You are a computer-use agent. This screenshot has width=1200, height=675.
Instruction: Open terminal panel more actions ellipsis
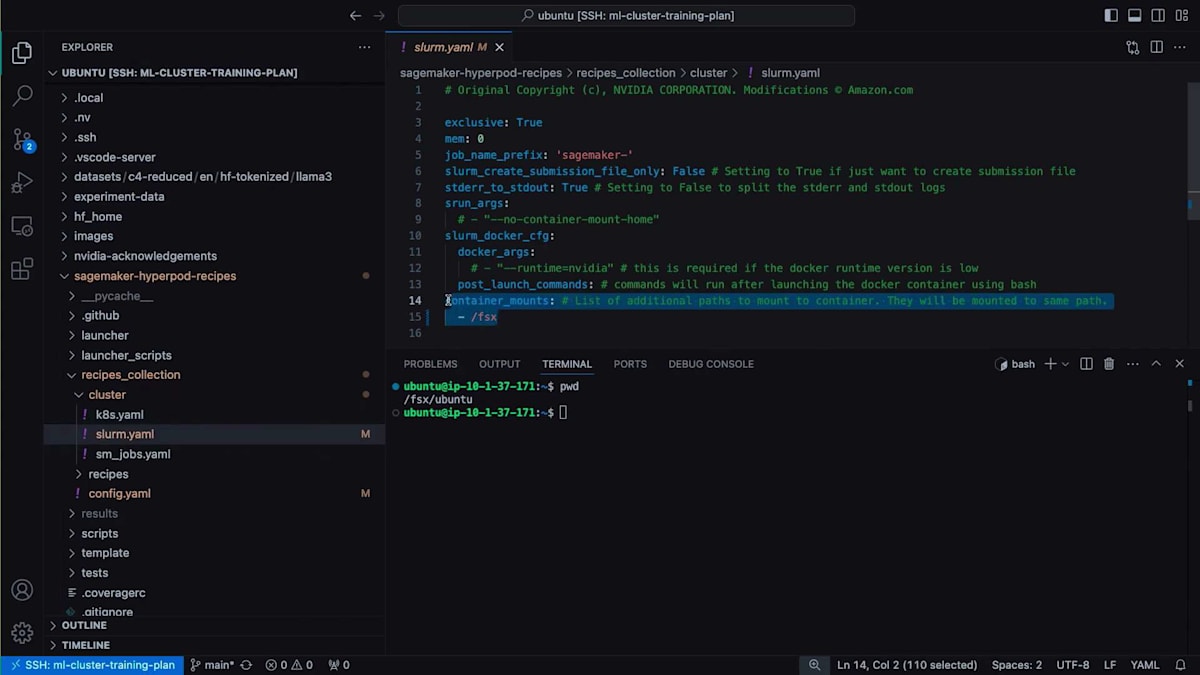coord(1132,364)
